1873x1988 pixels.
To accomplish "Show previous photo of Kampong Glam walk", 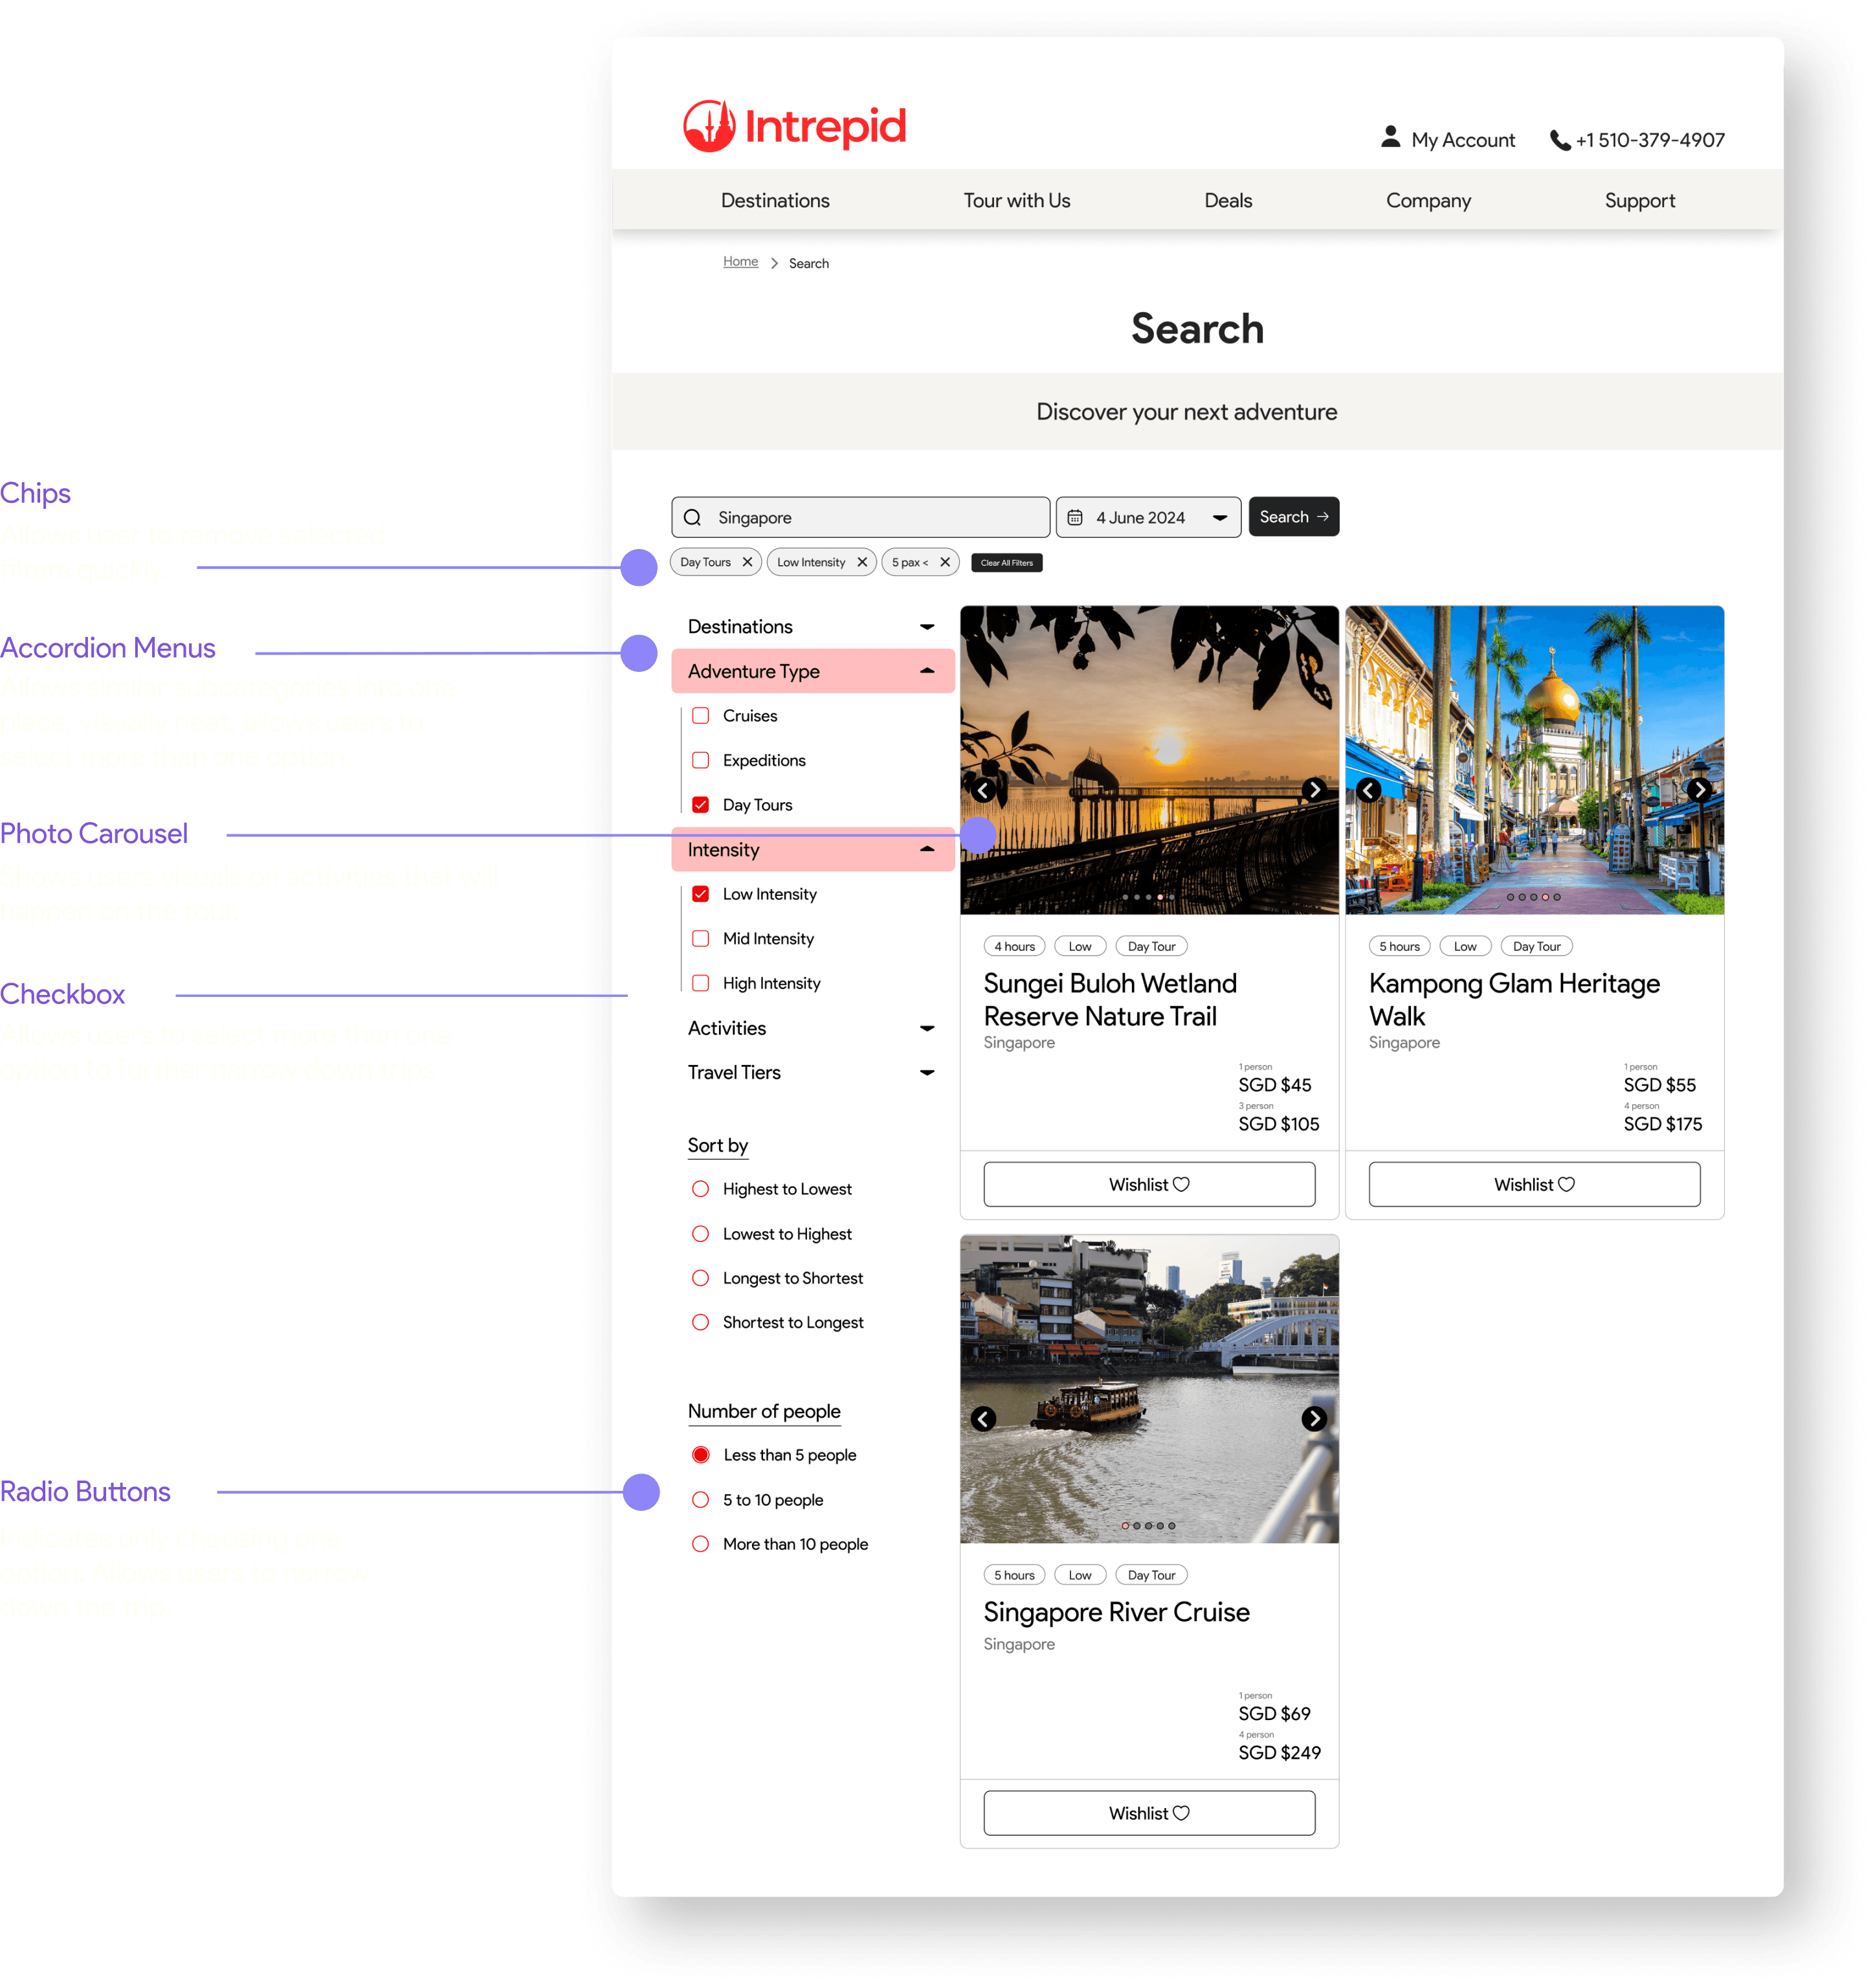I will pyautogui.click(x=1369, y=790).
